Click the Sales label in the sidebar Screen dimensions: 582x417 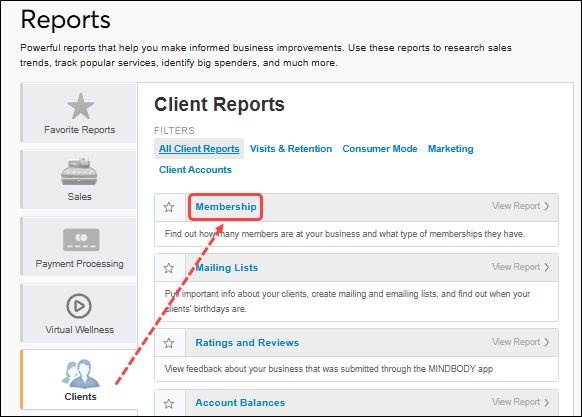(x=79, y=196)
